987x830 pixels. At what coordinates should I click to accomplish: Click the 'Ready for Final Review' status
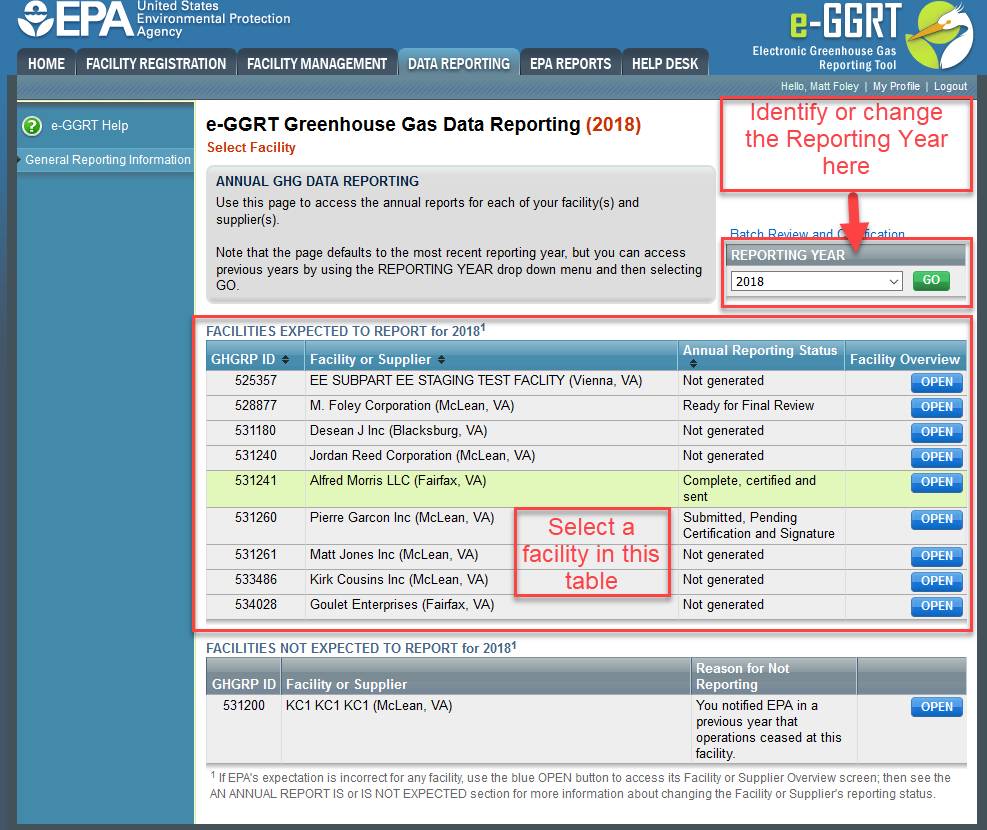tap(748, 406)
